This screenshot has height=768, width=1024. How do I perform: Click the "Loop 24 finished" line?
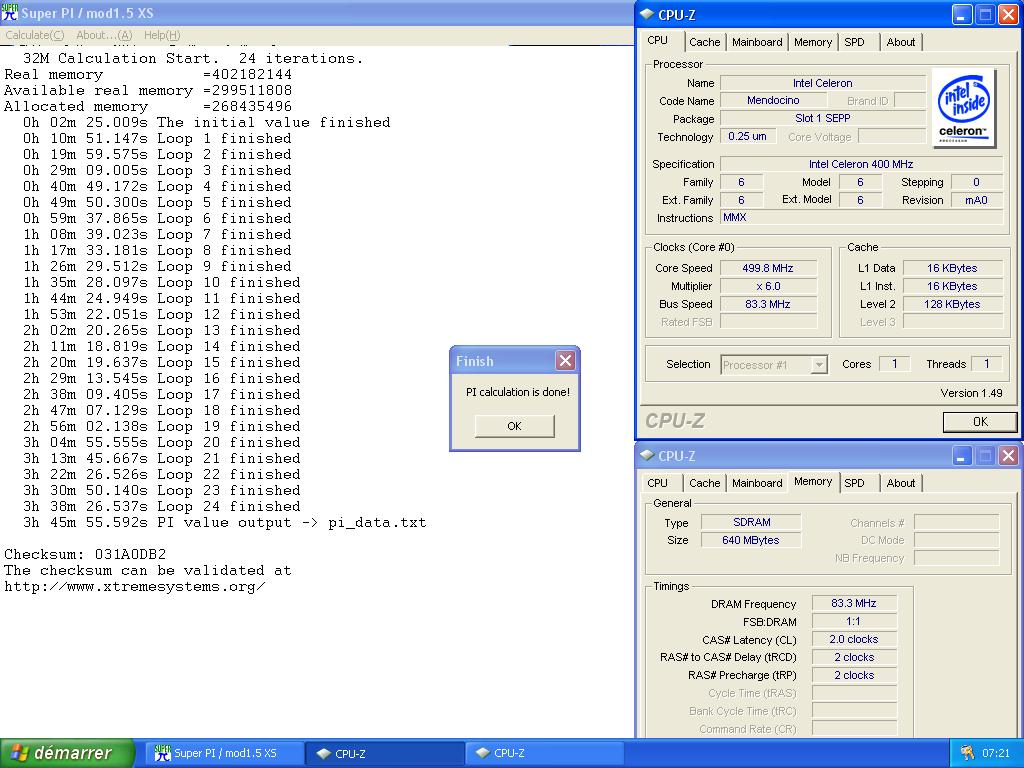[x=161, y=506]
